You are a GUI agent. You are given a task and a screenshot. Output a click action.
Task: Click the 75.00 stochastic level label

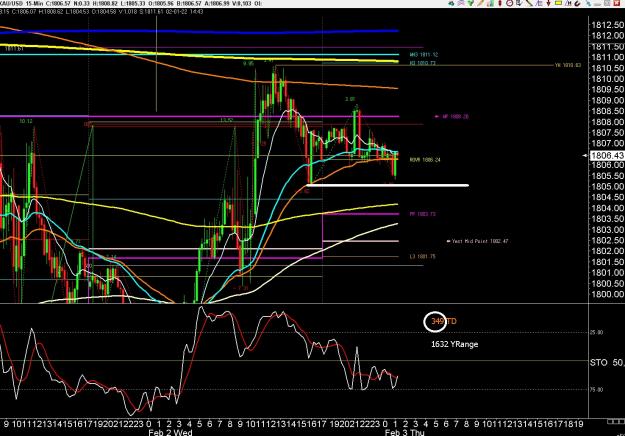[596, 390]
